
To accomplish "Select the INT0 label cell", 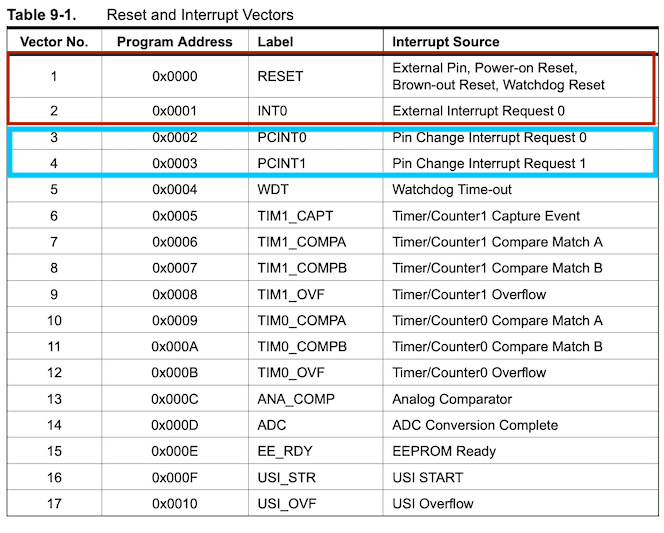I will pyautogui.click(x=274, y=111).
